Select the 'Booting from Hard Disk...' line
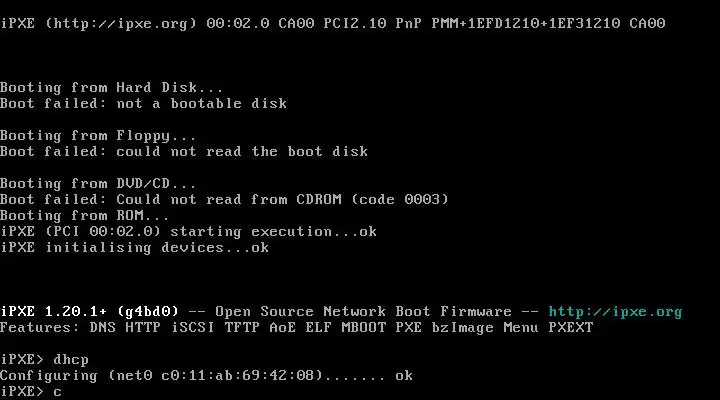This screenshot has height=400, width=720. [111, 88]
